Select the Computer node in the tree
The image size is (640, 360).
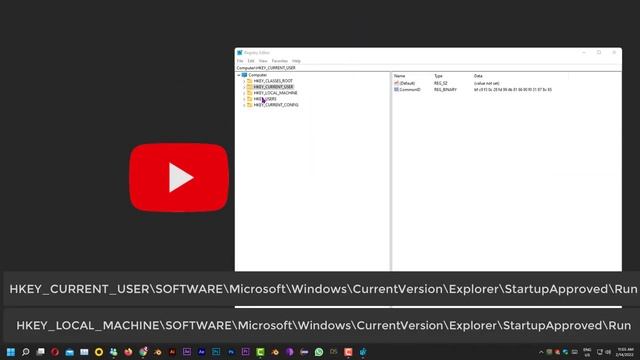pos(258,75)
